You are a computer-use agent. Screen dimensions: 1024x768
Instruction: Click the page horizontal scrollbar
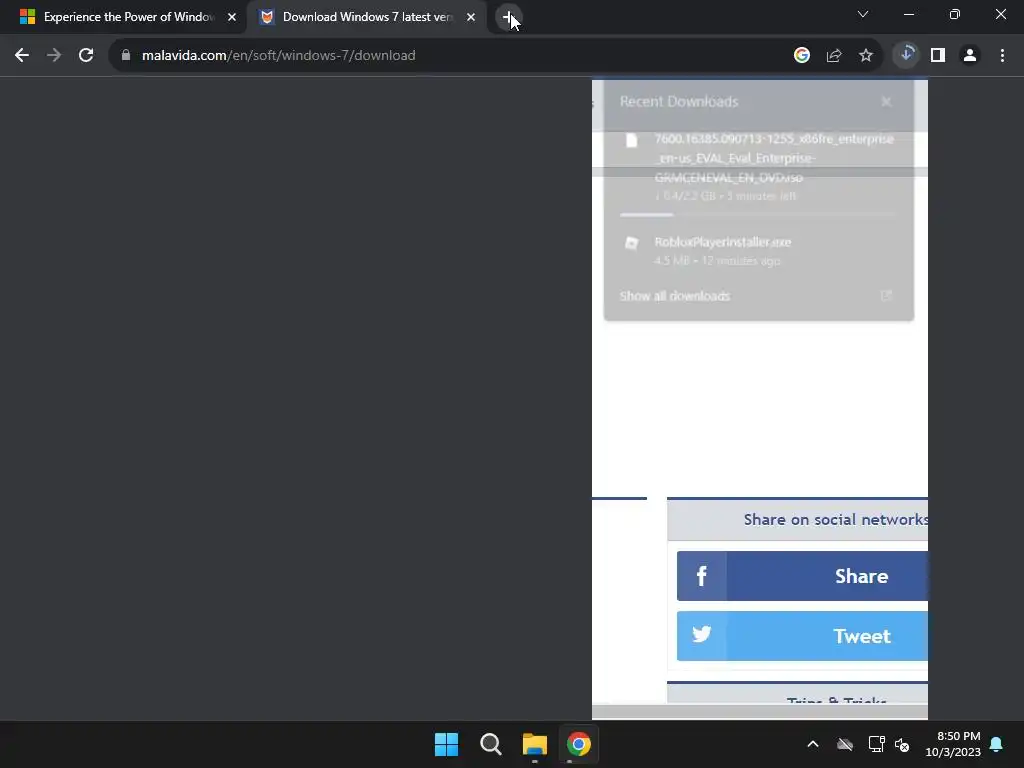760,712
